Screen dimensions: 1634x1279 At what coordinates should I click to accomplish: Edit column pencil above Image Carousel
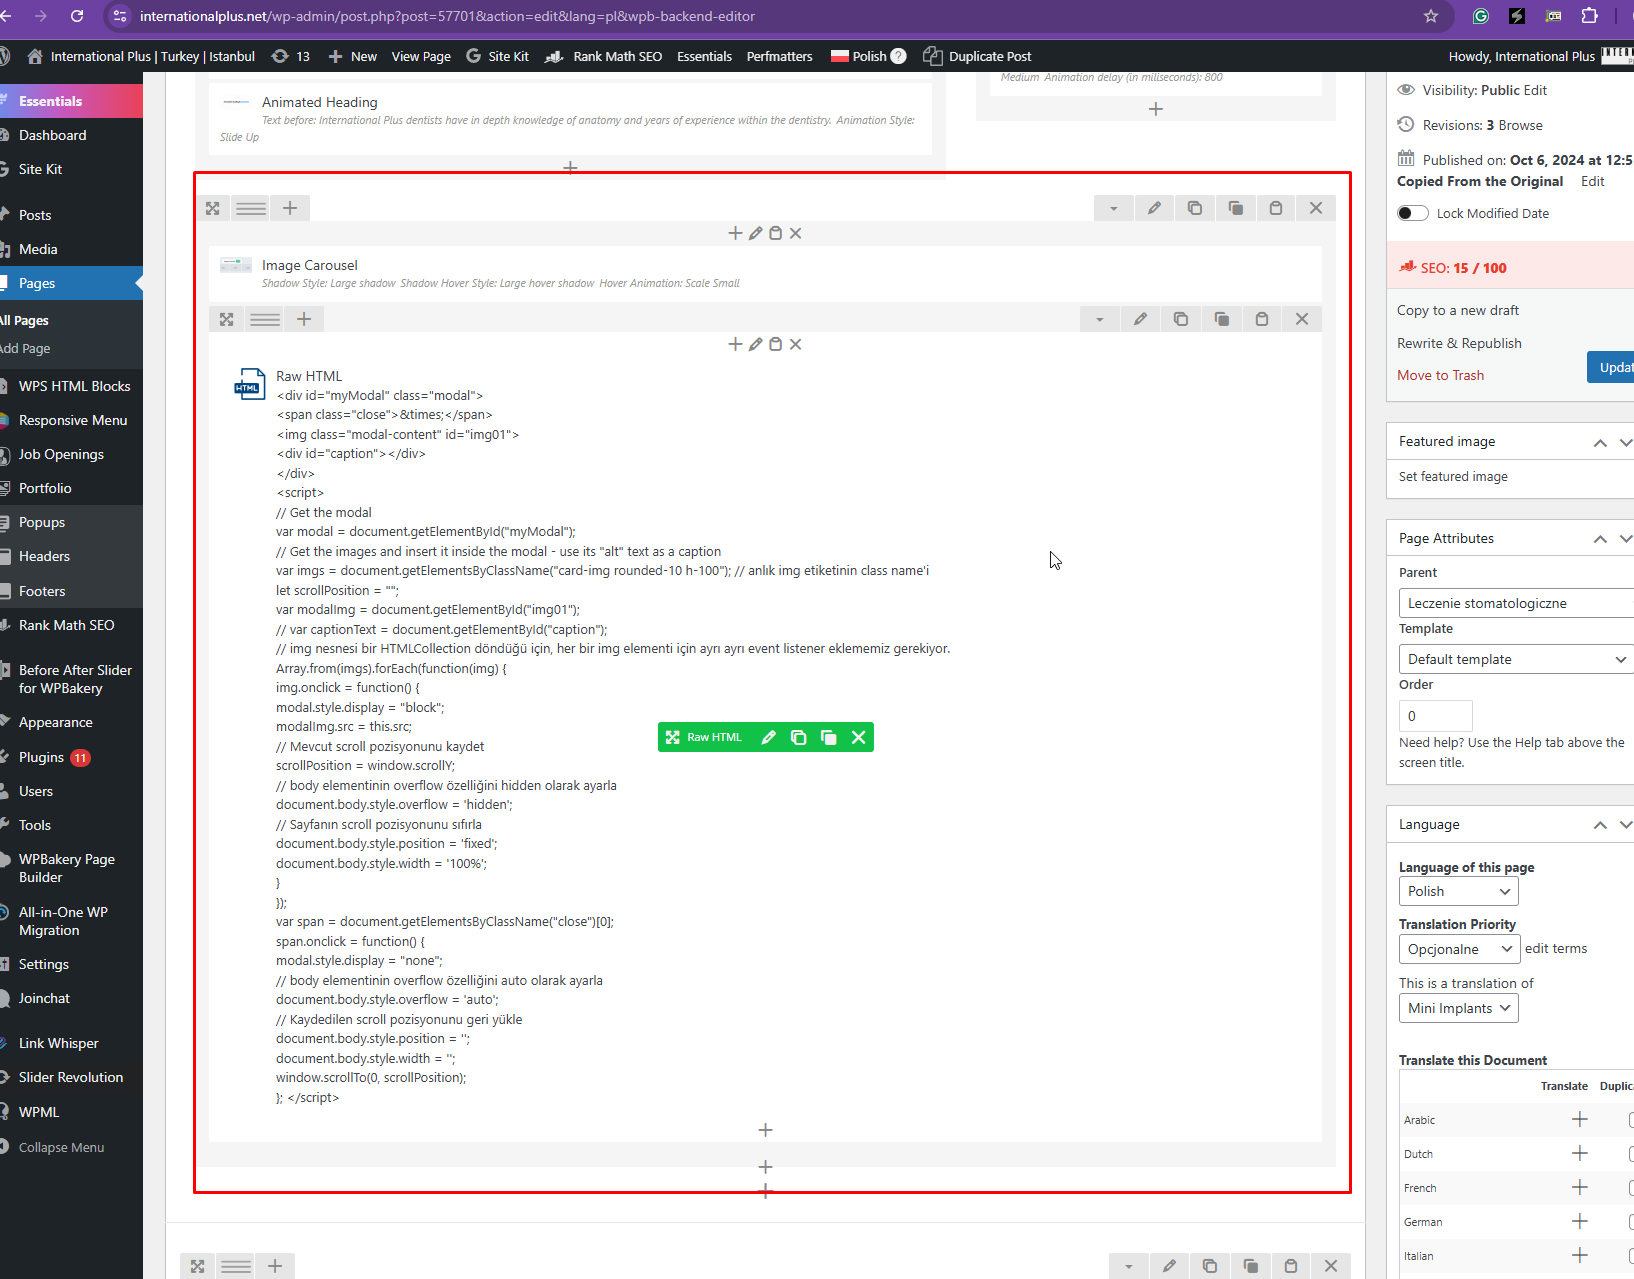click(x=755, y=233)
